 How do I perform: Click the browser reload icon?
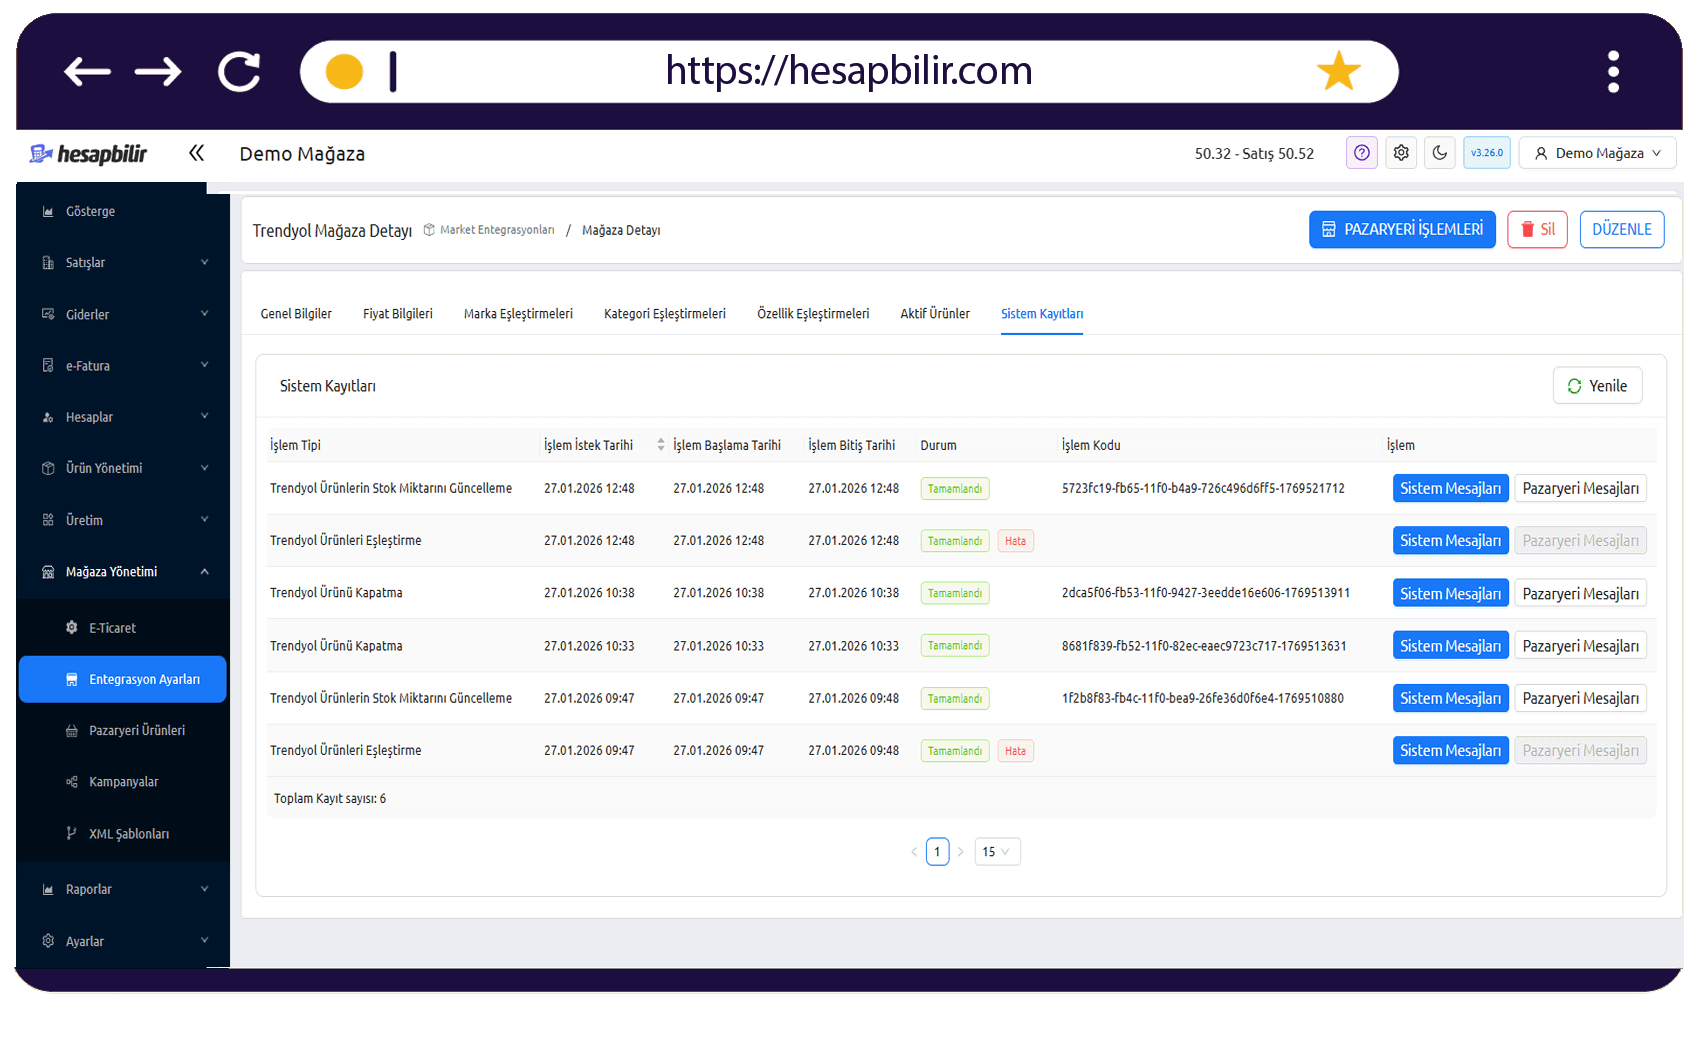tap(240, 72)
